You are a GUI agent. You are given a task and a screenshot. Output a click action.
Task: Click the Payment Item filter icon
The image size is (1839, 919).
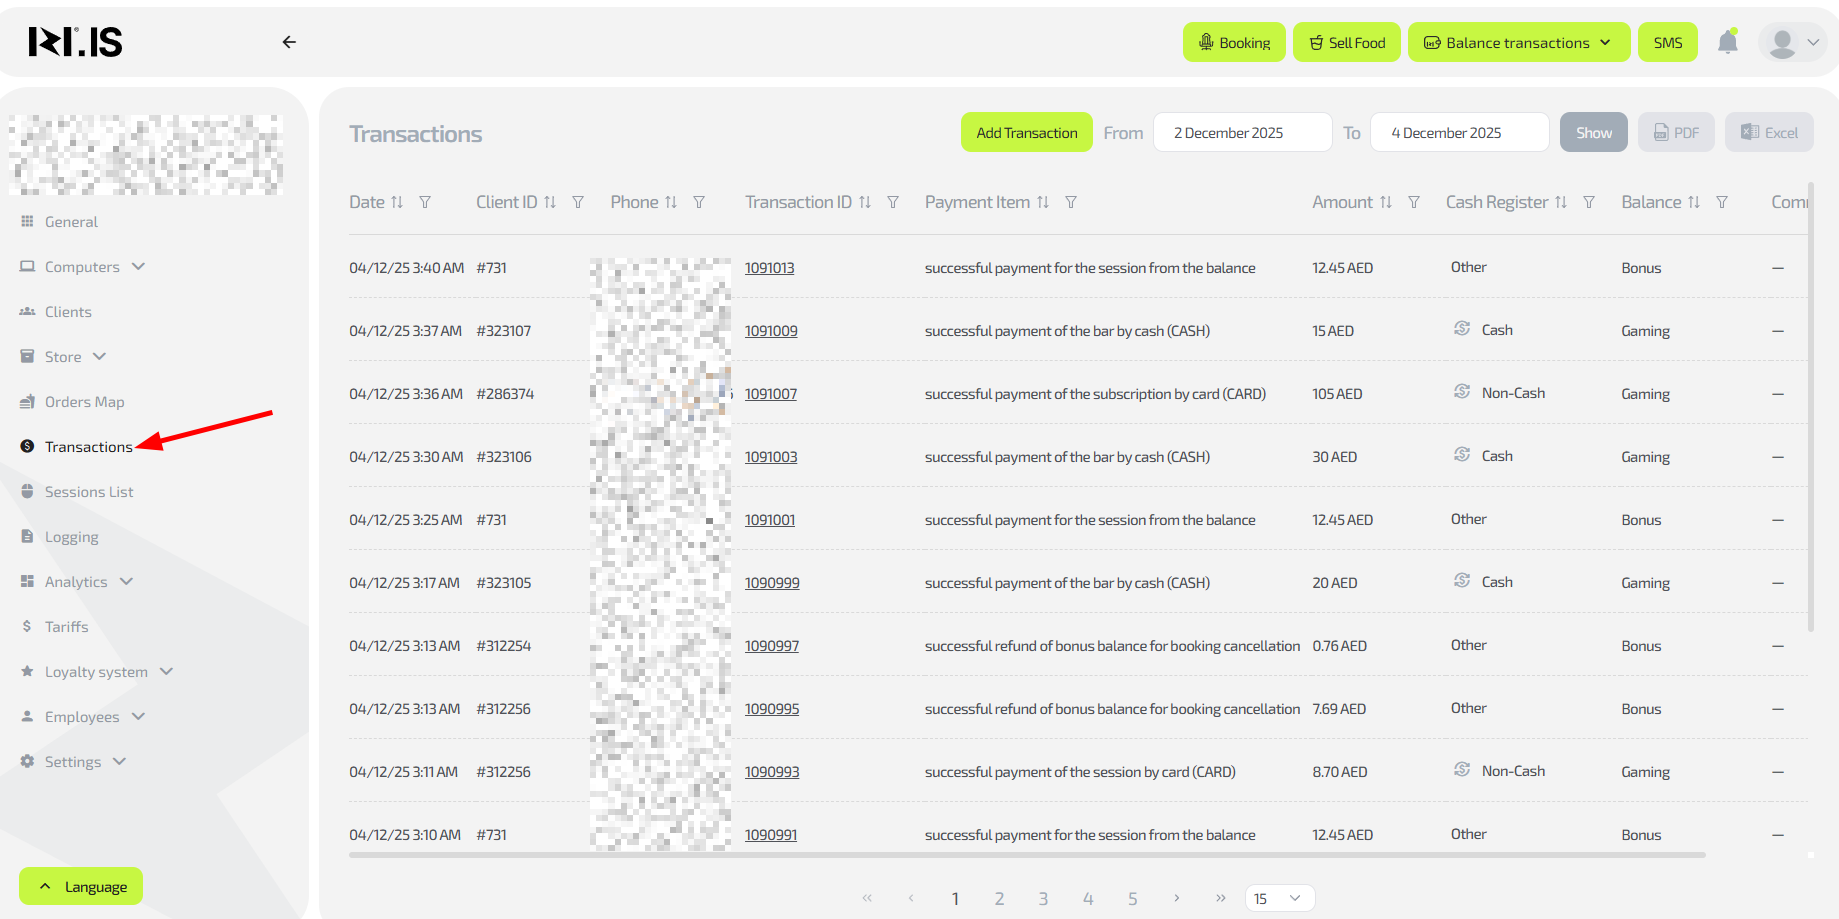[1071, 202]
